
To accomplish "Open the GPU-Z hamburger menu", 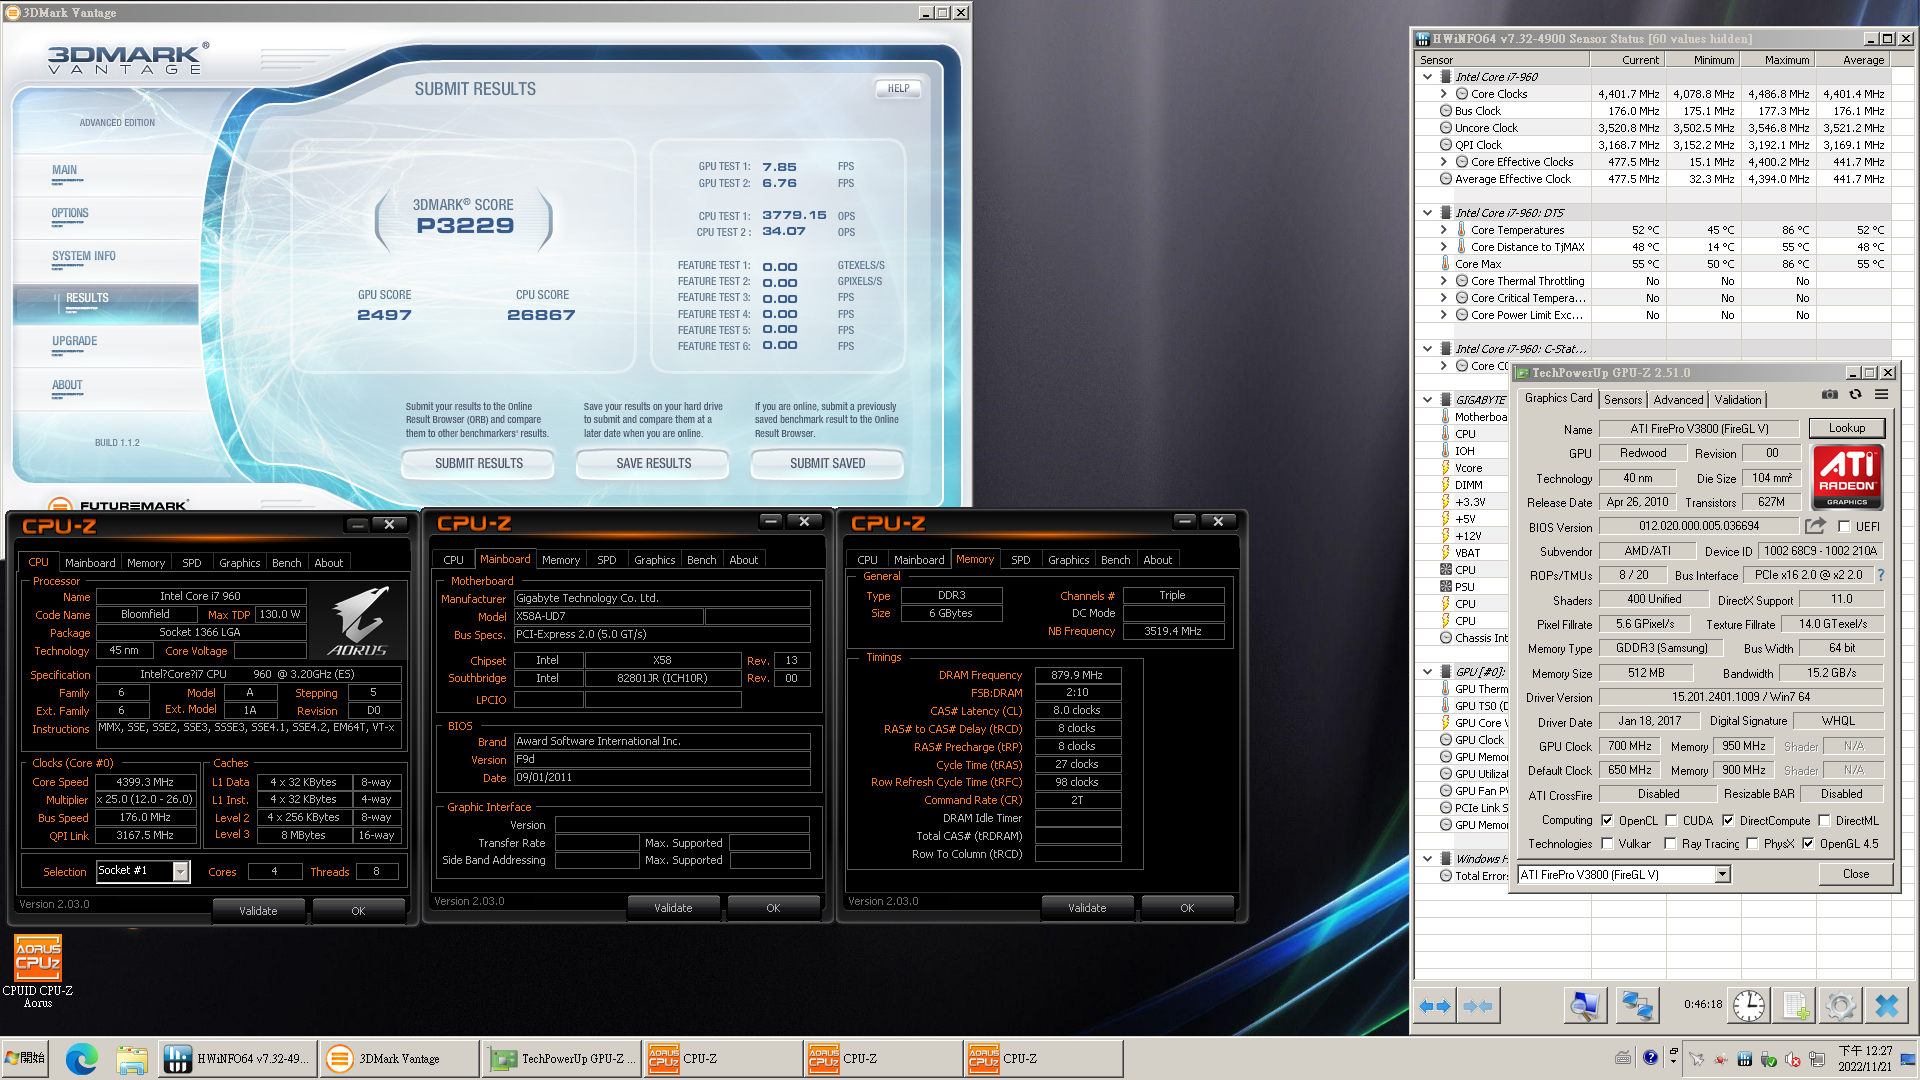I will click(1881, 395).
